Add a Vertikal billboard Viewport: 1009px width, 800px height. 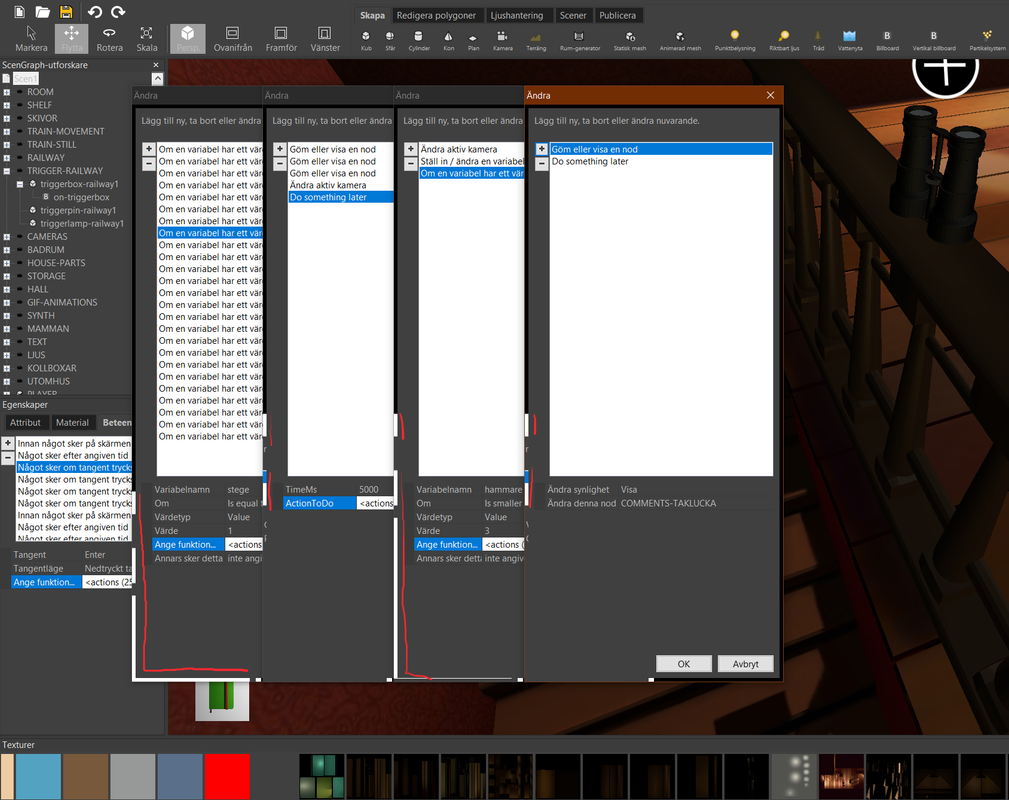[x=934, y=41]
